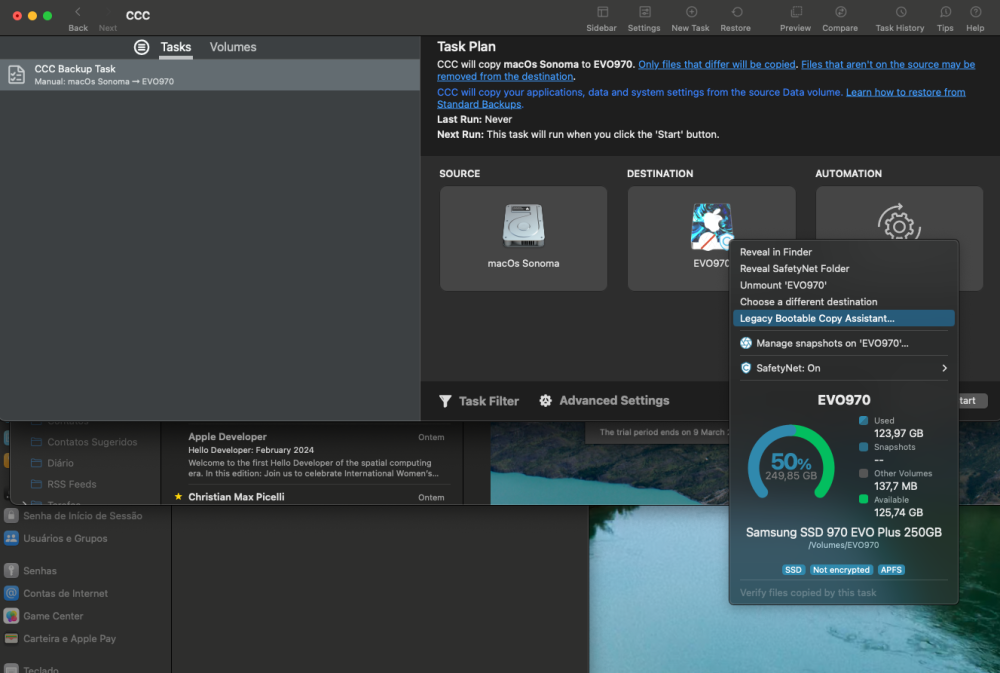Click Carteira e Apple Pay in System Settings

(70, 639)
